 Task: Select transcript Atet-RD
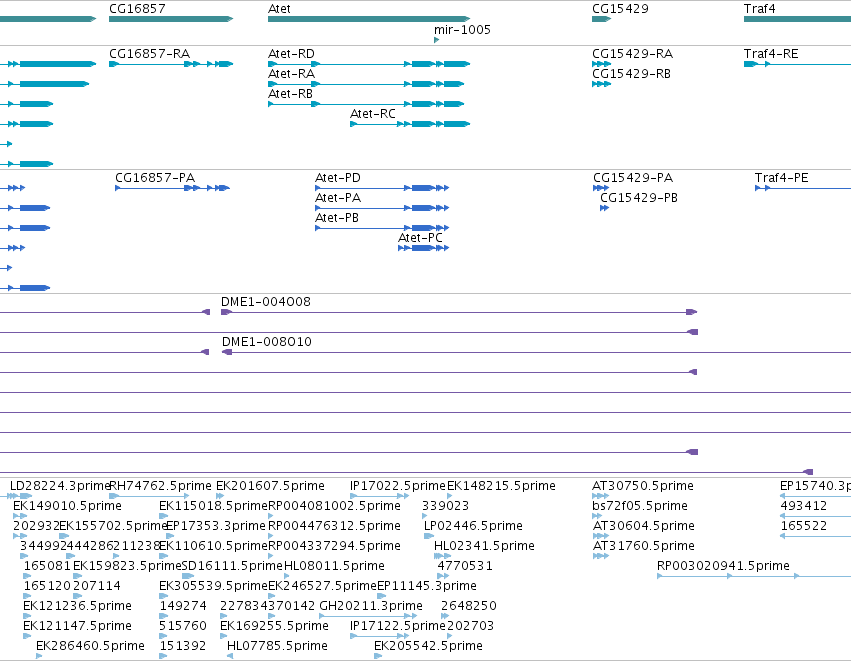click(369, 64)
